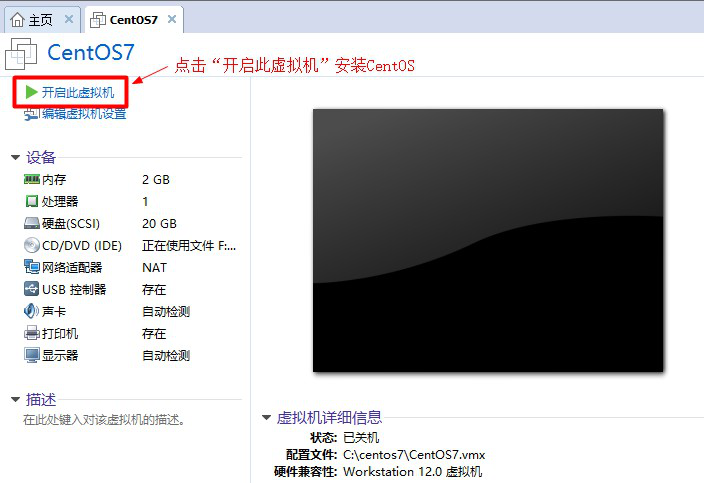Select the 处理器 device label
This screenshot has width=704, height=483.
click(x=60, y=201)
